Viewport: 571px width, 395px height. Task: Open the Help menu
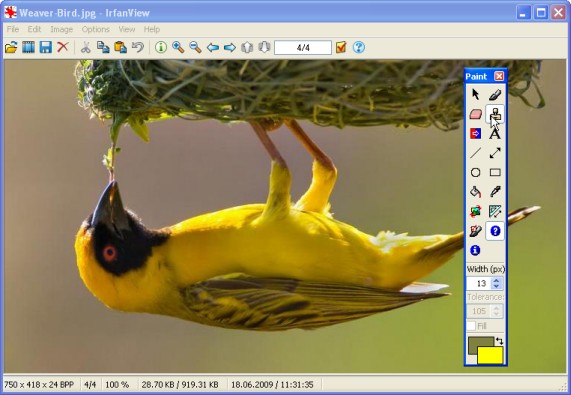point(152,29)
